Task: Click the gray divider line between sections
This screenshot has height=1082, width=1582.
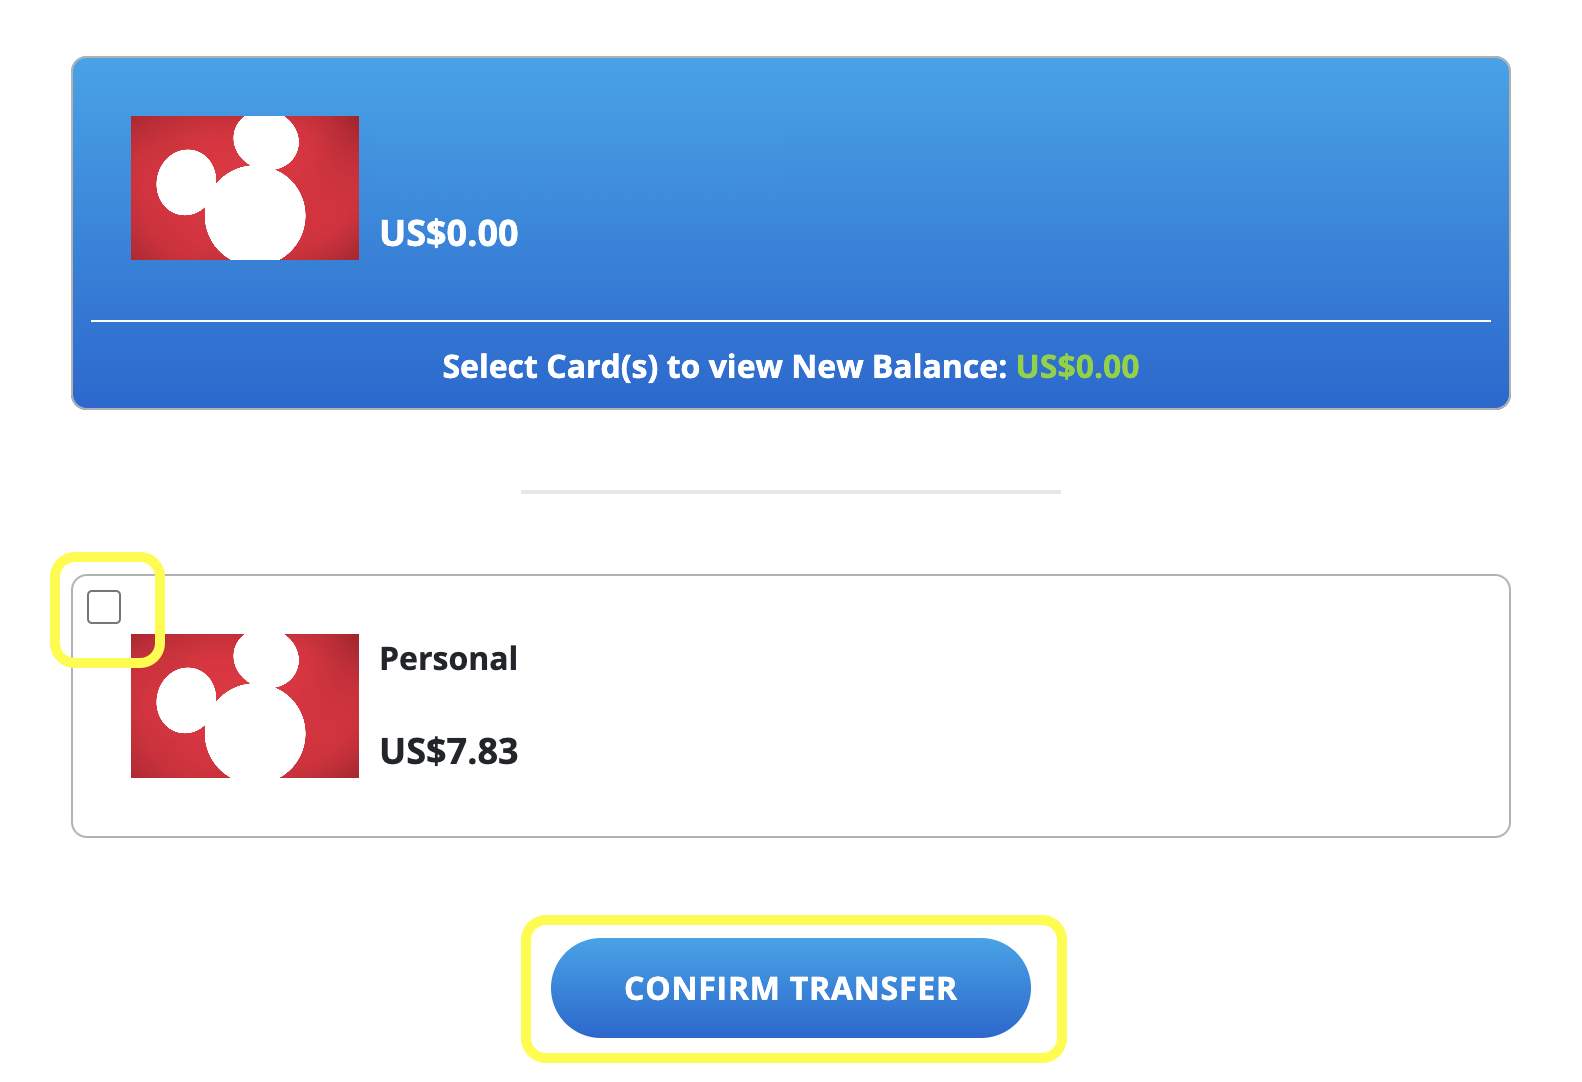Action: [790, 491]
